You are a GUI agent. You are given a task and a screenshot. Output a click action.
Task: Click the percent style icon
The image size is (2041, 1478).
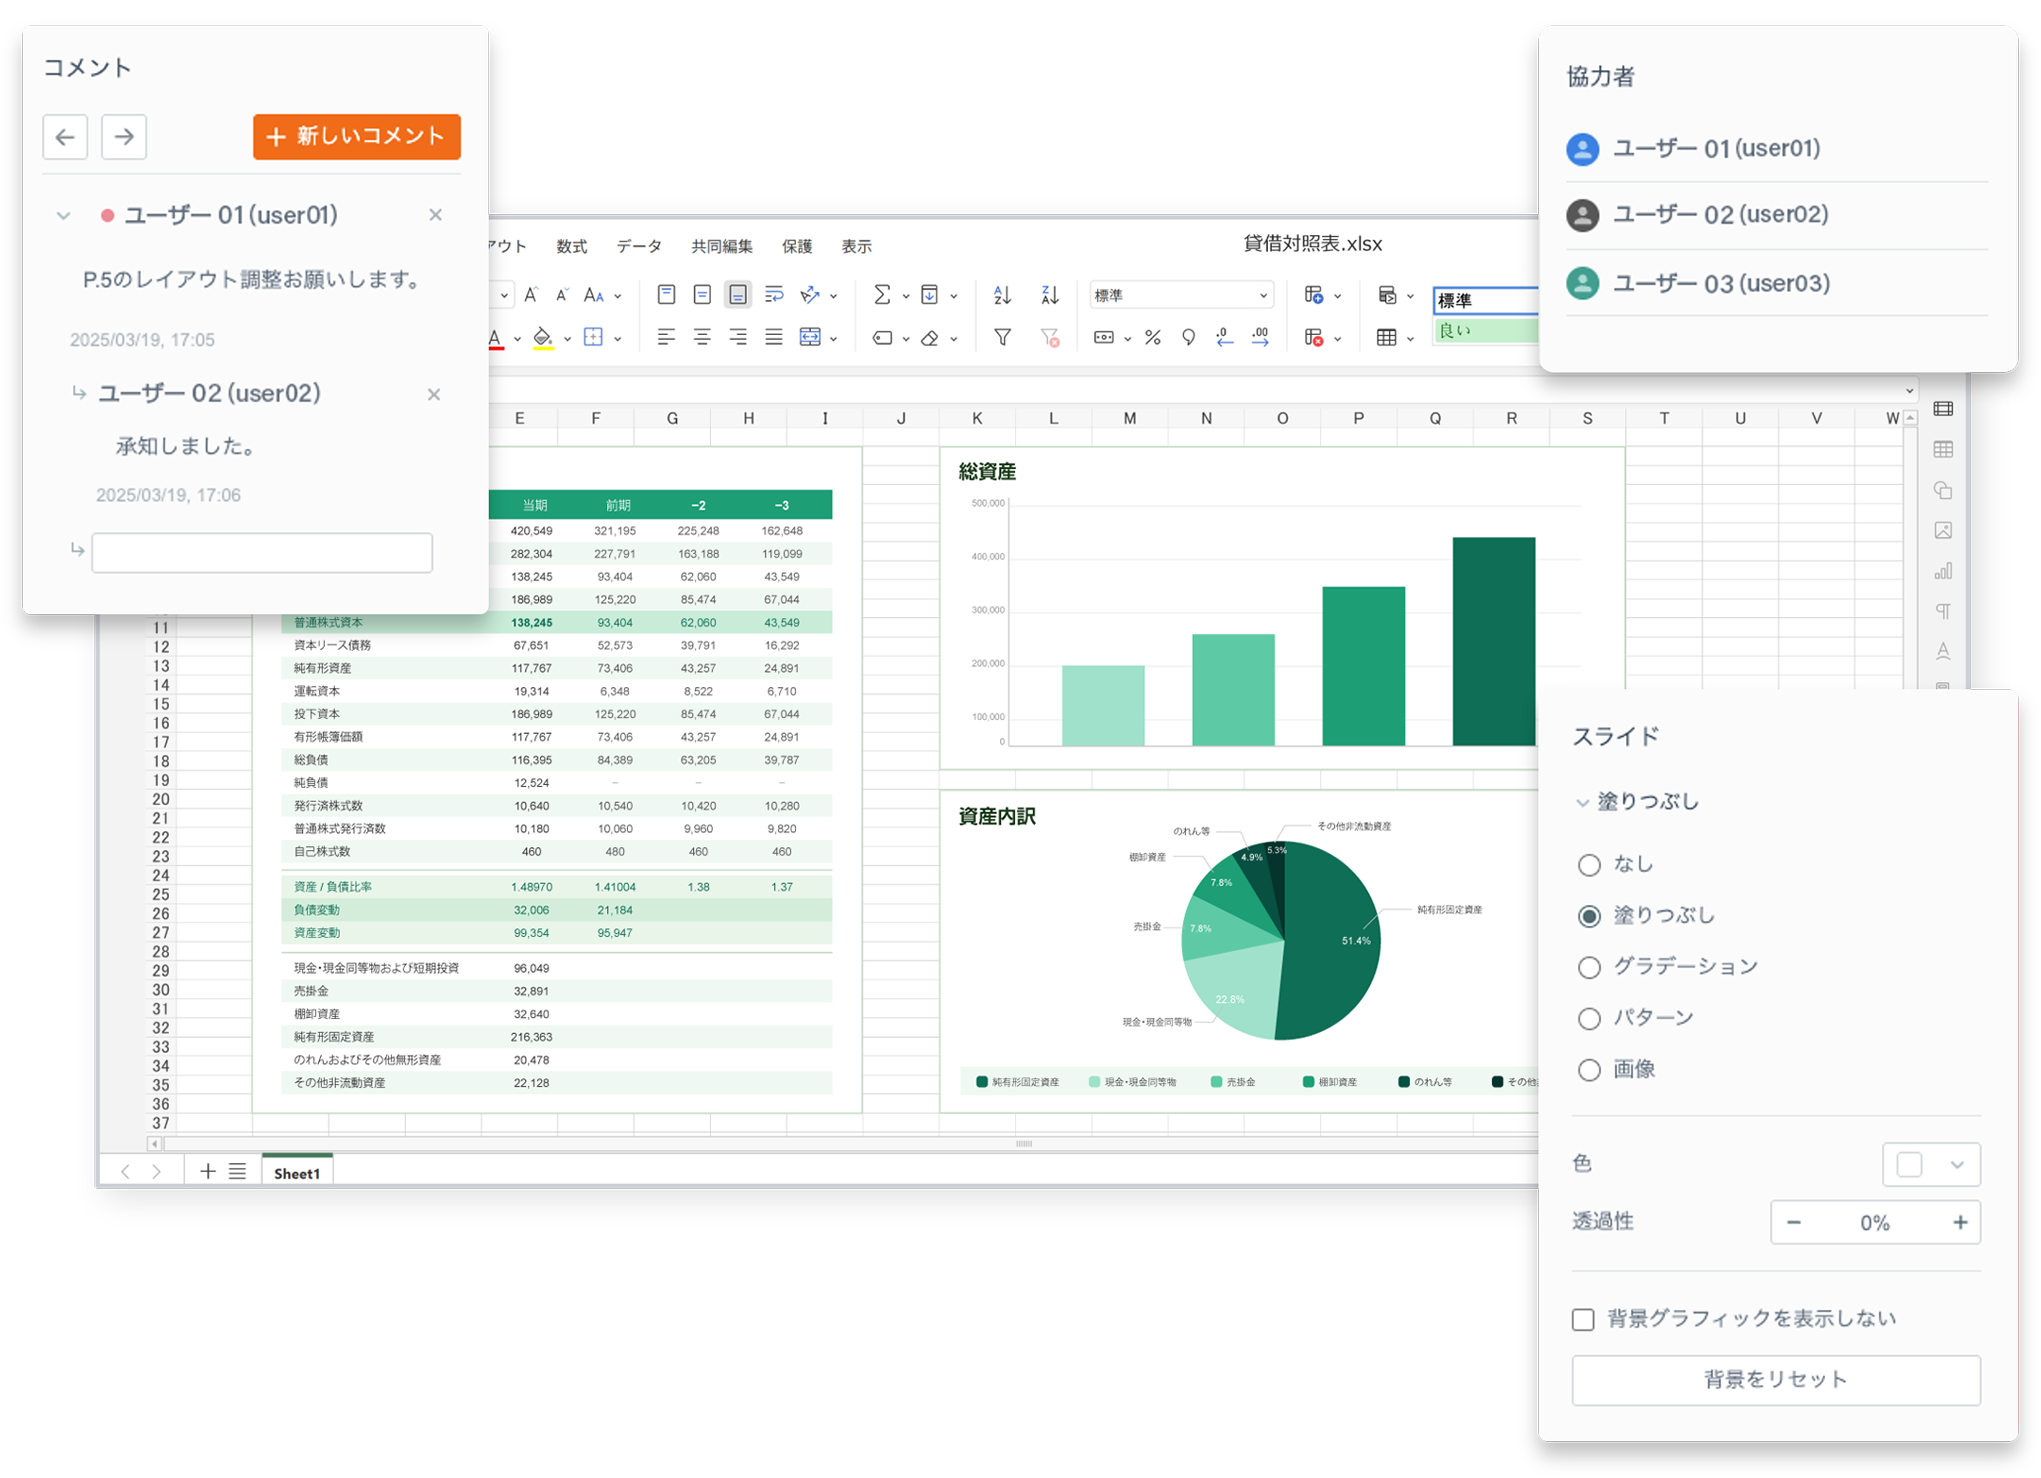[1153, 338]
